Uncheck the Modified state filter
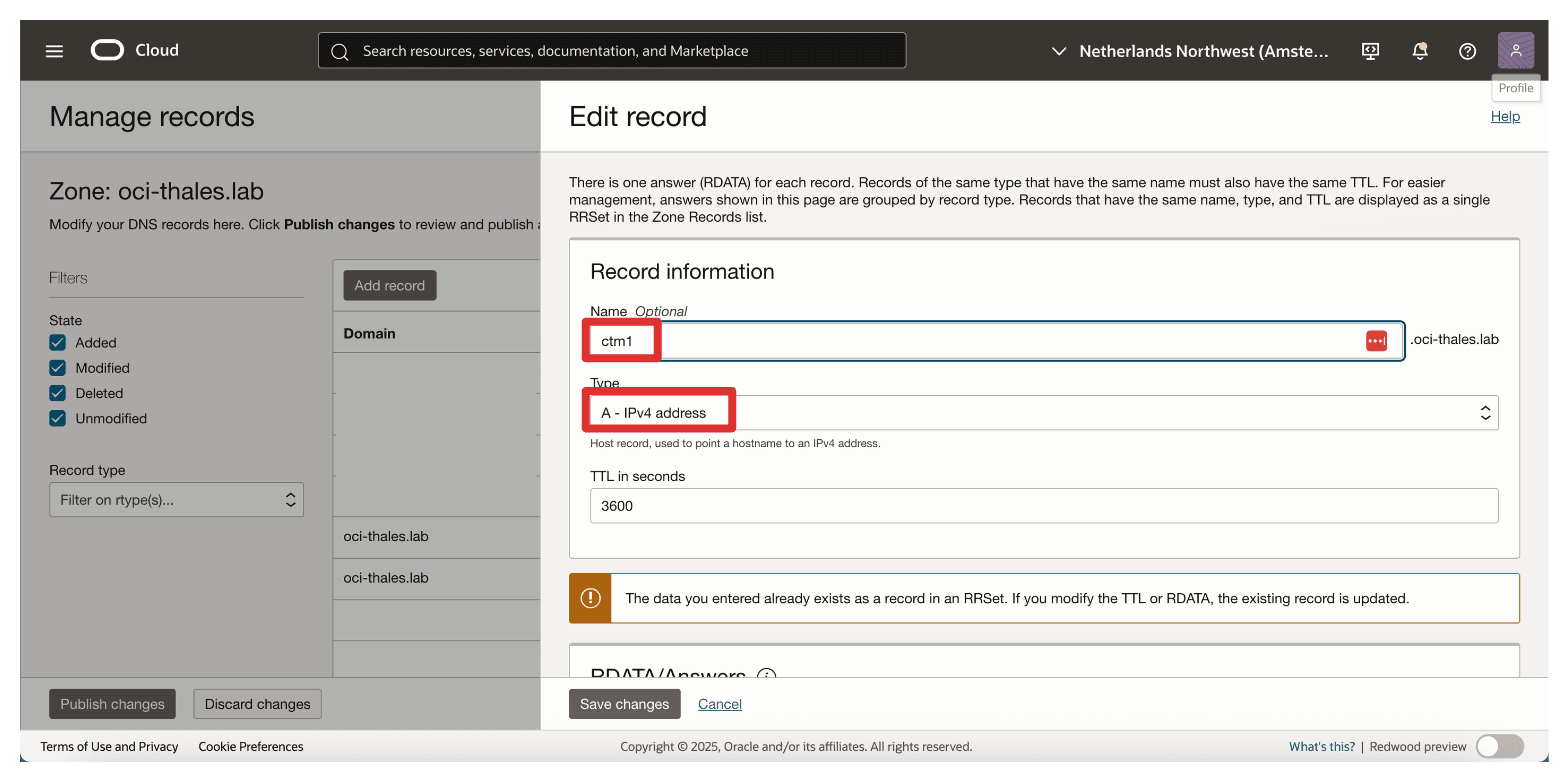Image resolution: width=1568 pixels, height=782 pixels. tap(58, 368)
